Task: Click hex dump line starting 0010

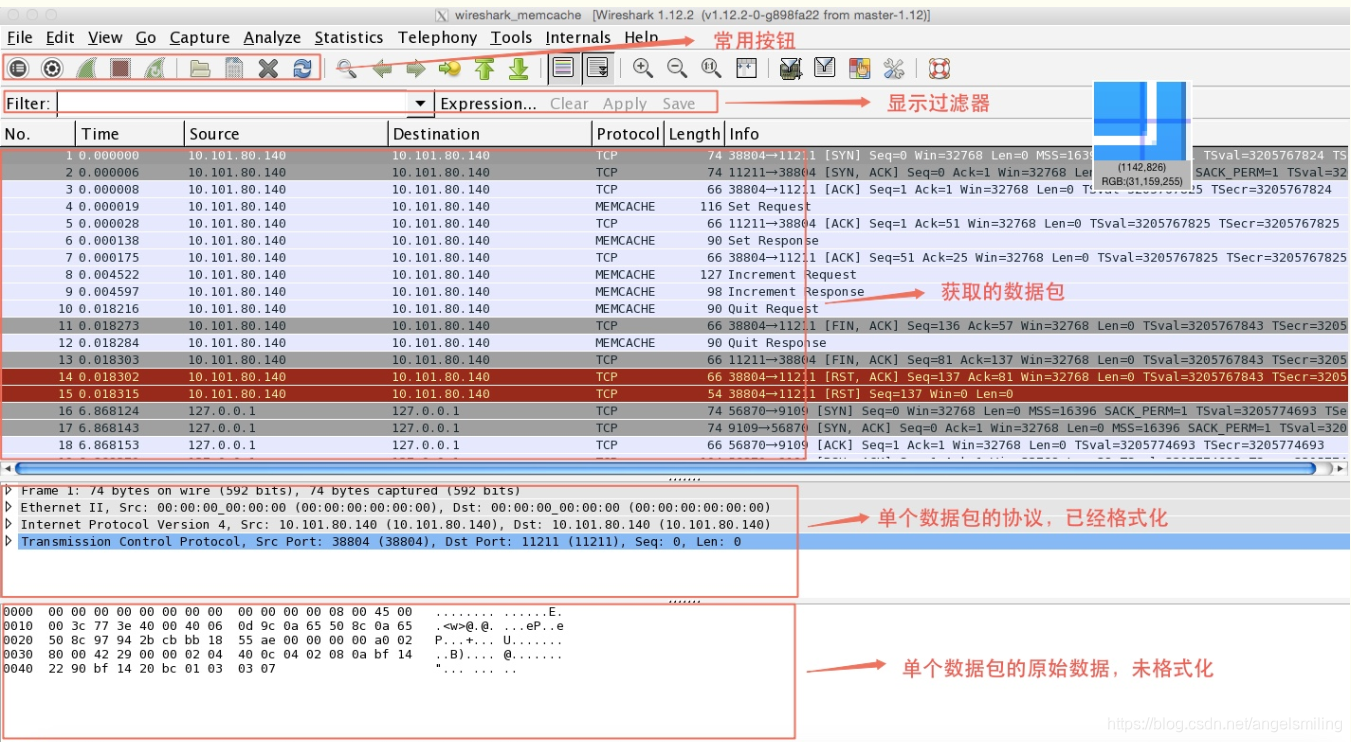Action: [283, 626]
